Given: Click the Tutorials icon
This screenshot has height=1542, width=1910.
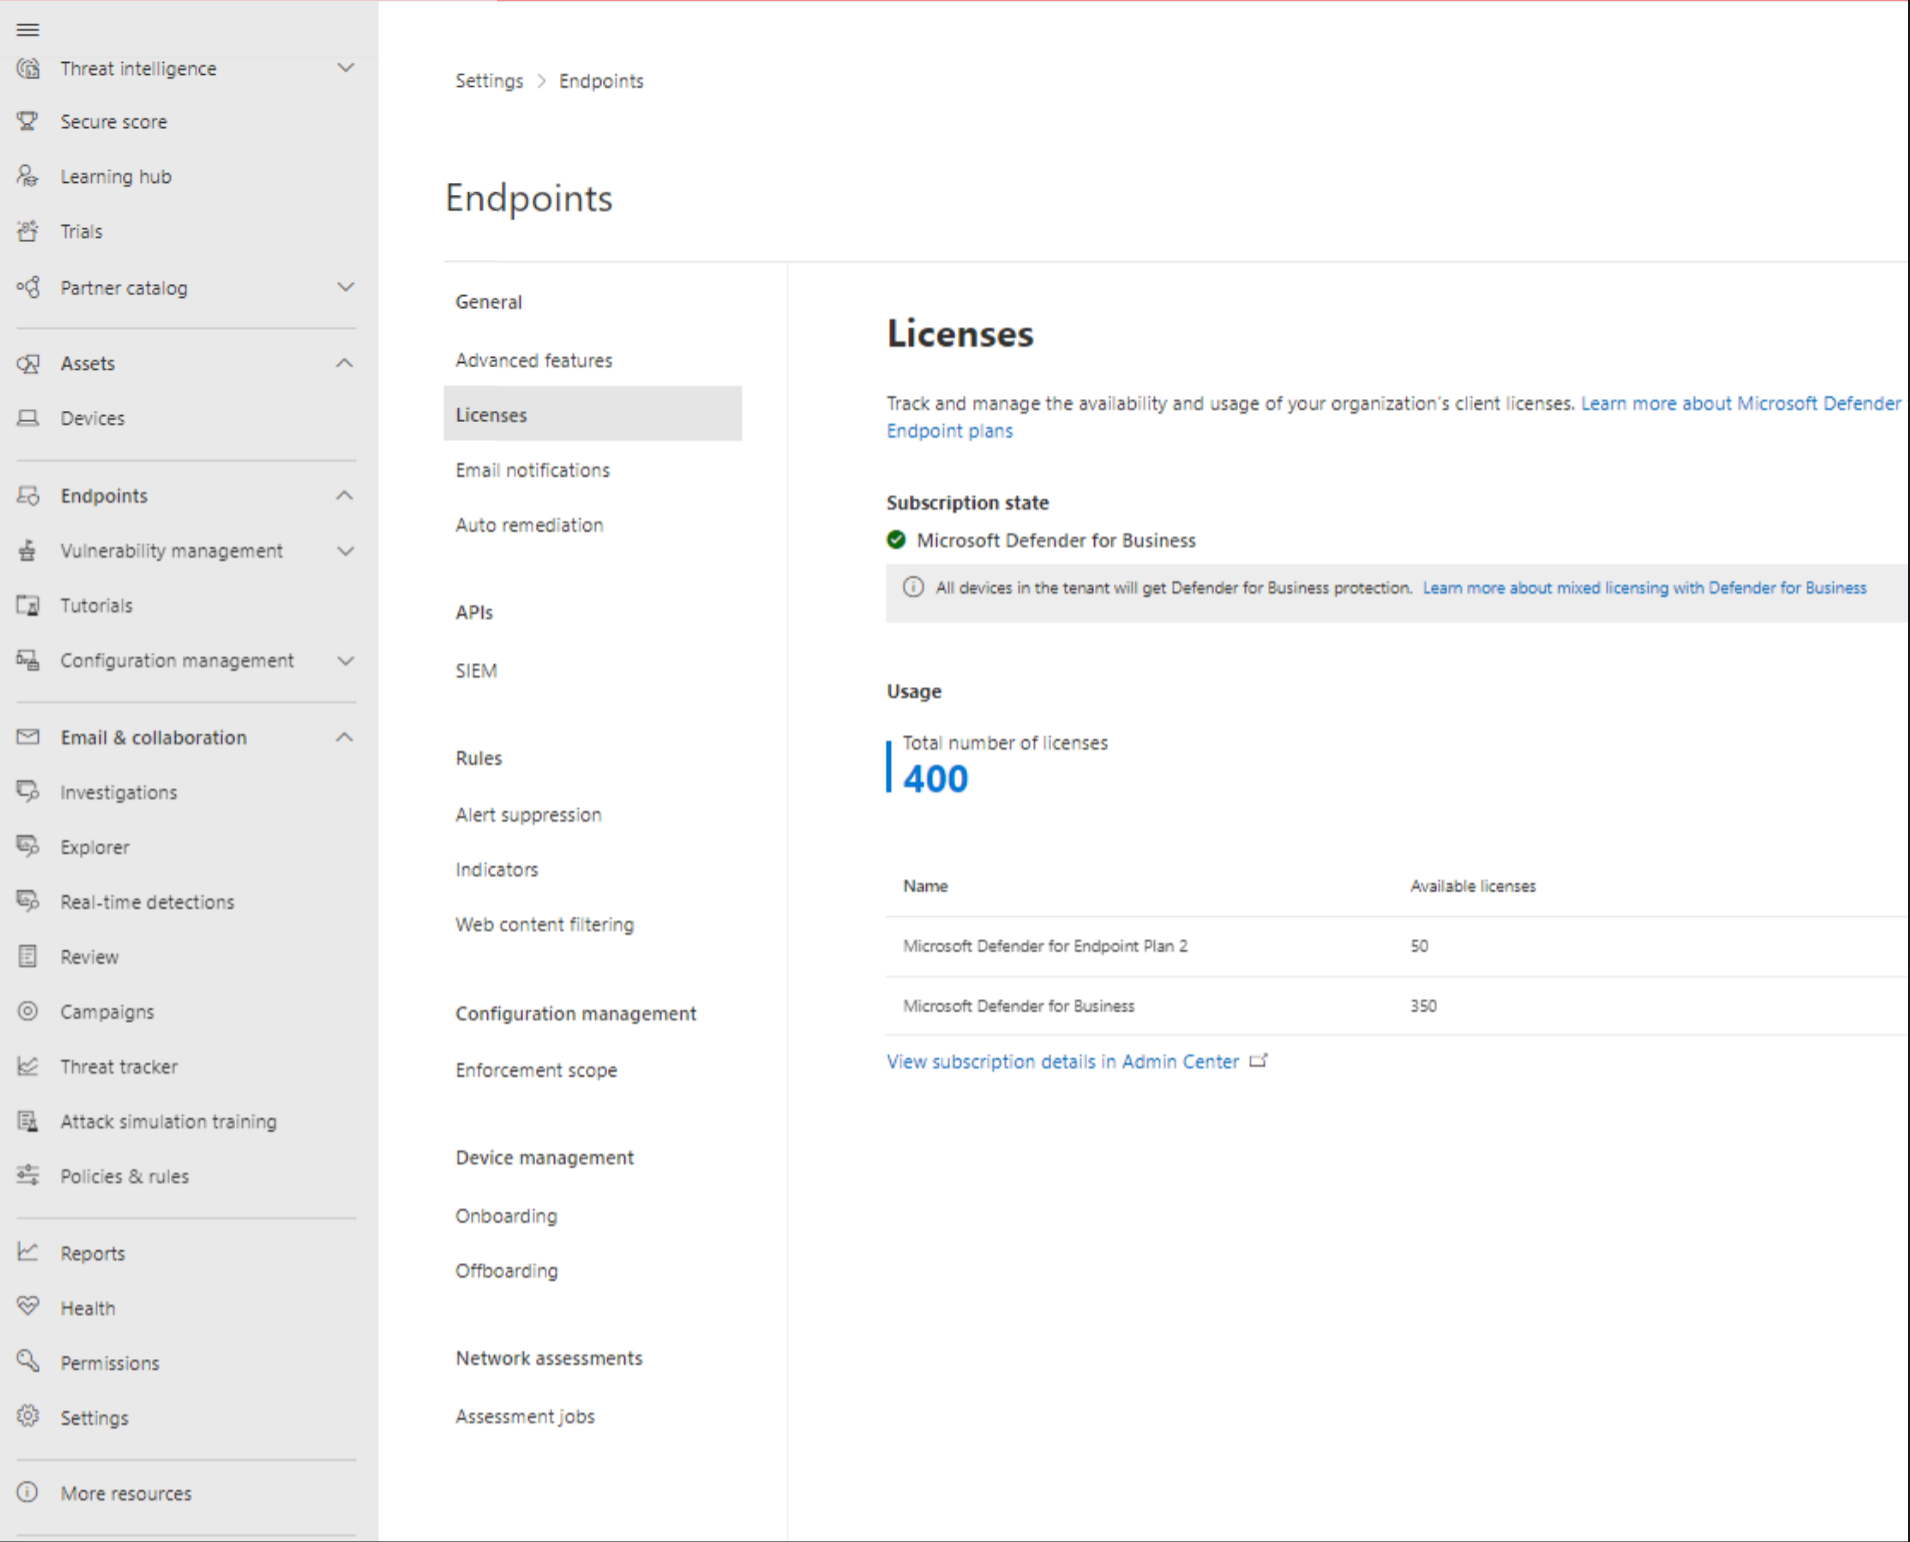Looking at the screenshot, I should click(x=28, y=605).
